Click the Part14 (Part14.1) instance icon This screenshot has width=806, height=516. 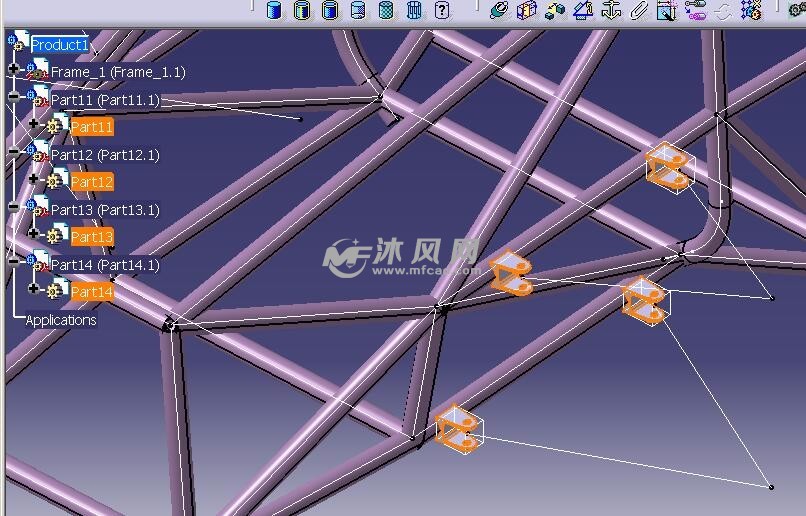pyautogui.click(x=38, y=262)
